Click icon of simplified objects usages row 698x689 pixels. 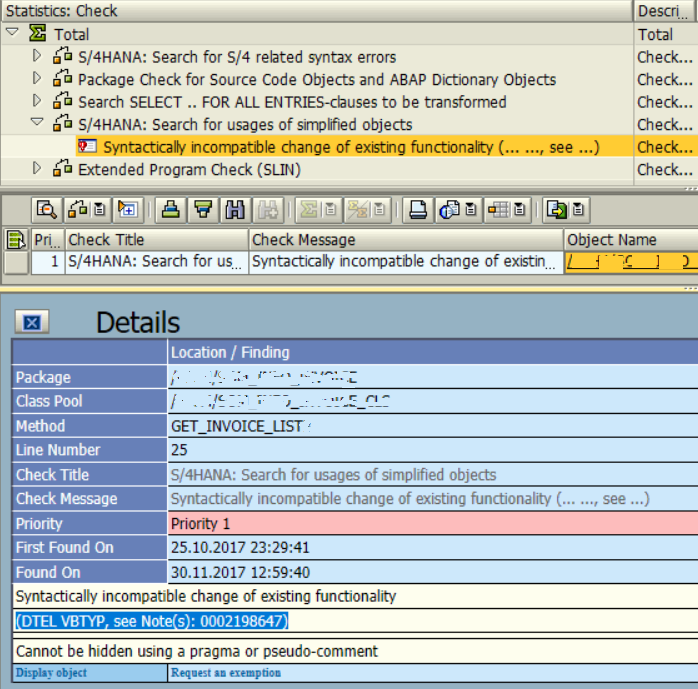(62, 123)
